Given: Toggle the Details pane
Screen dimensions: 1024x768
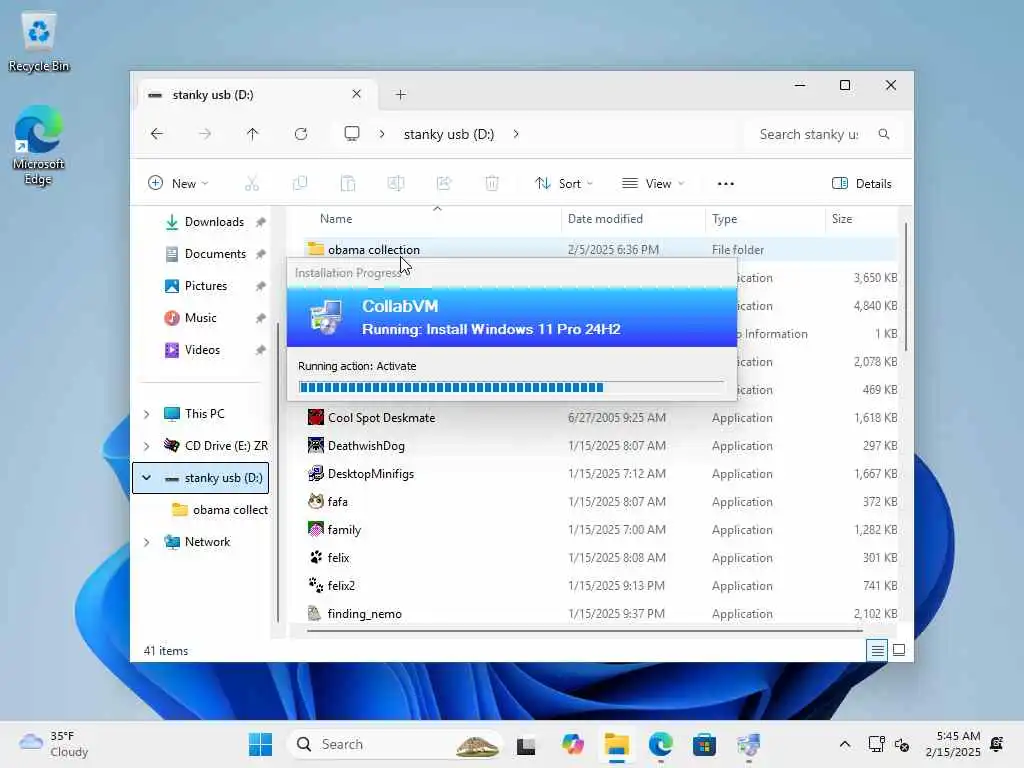Looking at the screenshot, I should point(861,184).
